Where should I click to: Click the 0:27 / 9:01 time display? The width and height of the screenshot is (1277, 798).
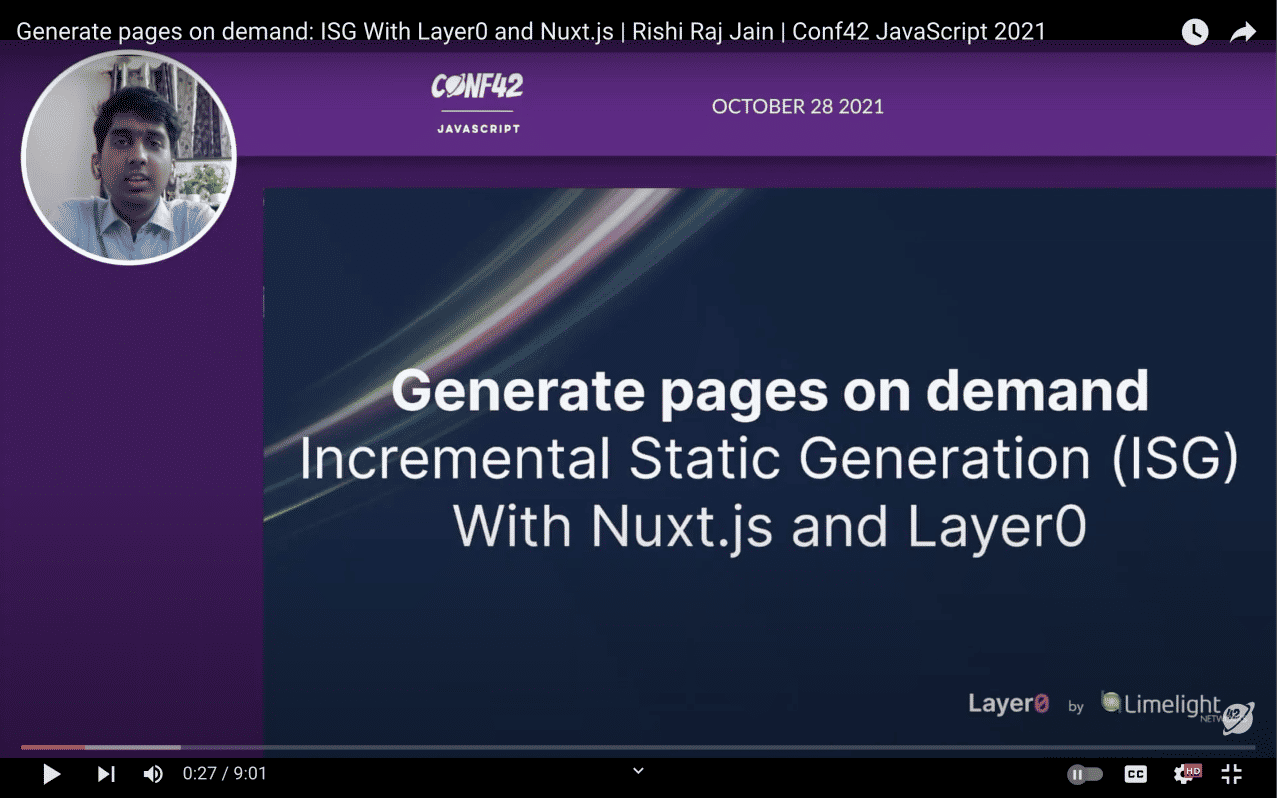(225, 774)
